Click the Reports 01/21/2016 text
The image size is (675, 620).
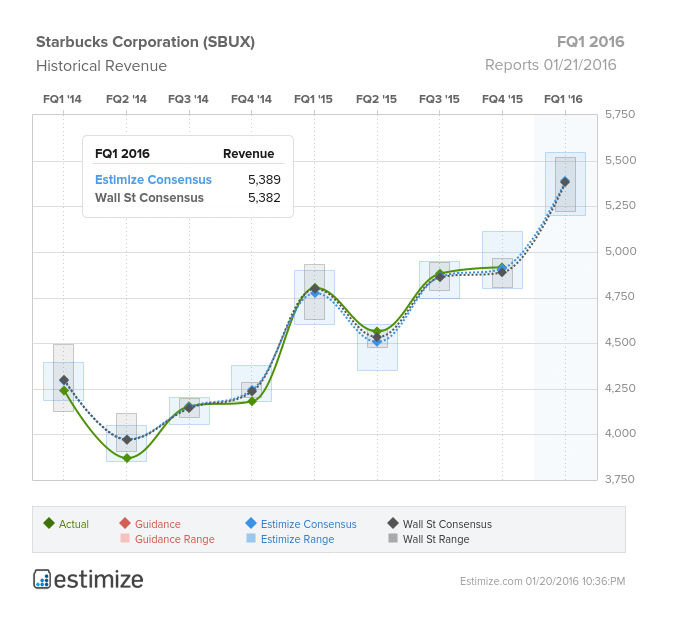[551, 65]
